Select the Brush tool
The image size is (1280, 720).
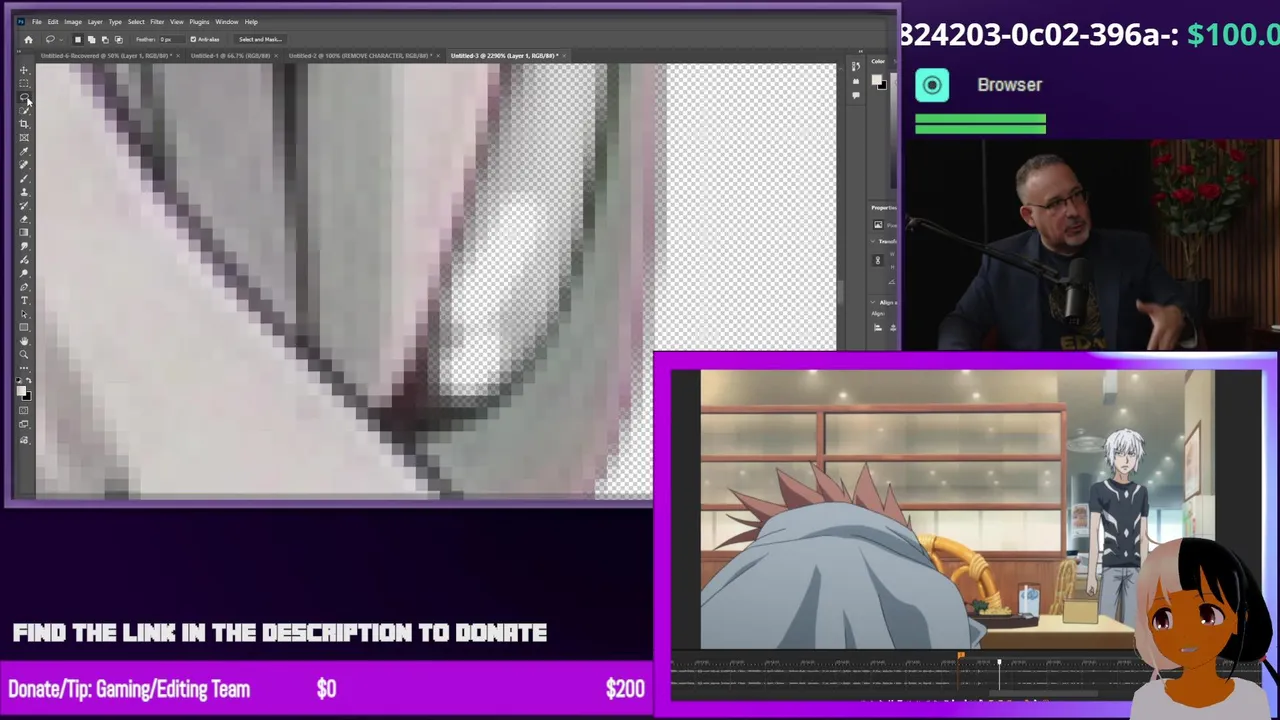(24, 180)
